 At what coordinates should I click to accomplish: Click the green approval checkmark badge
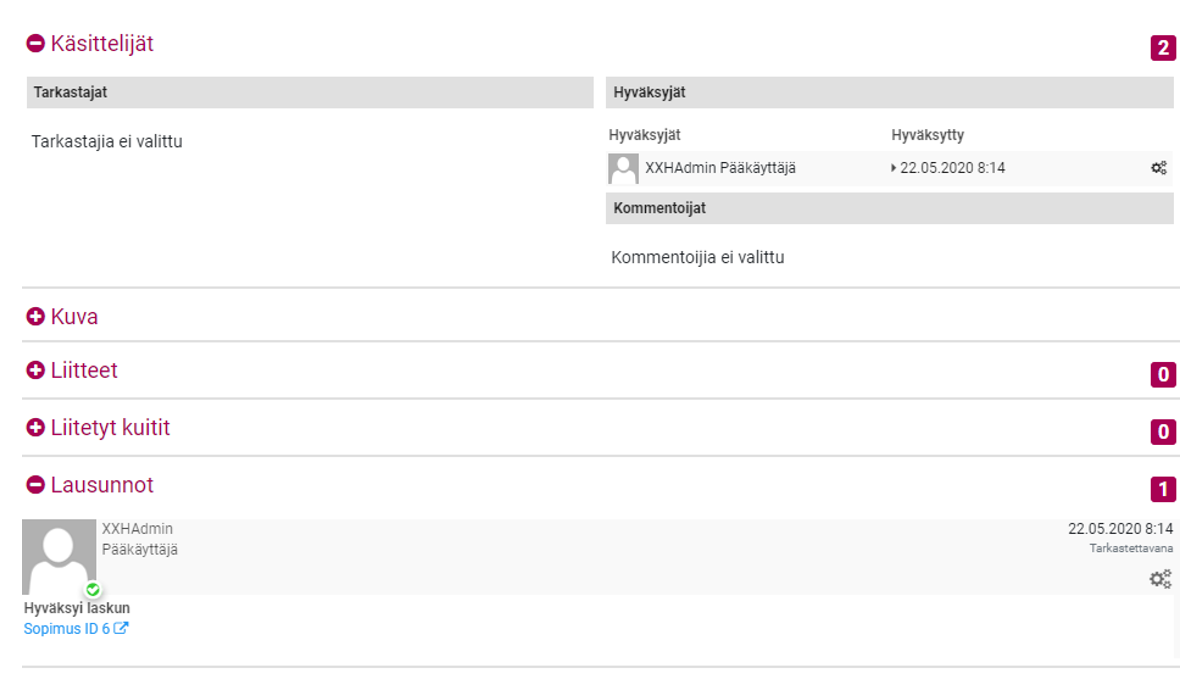point(93,589)
